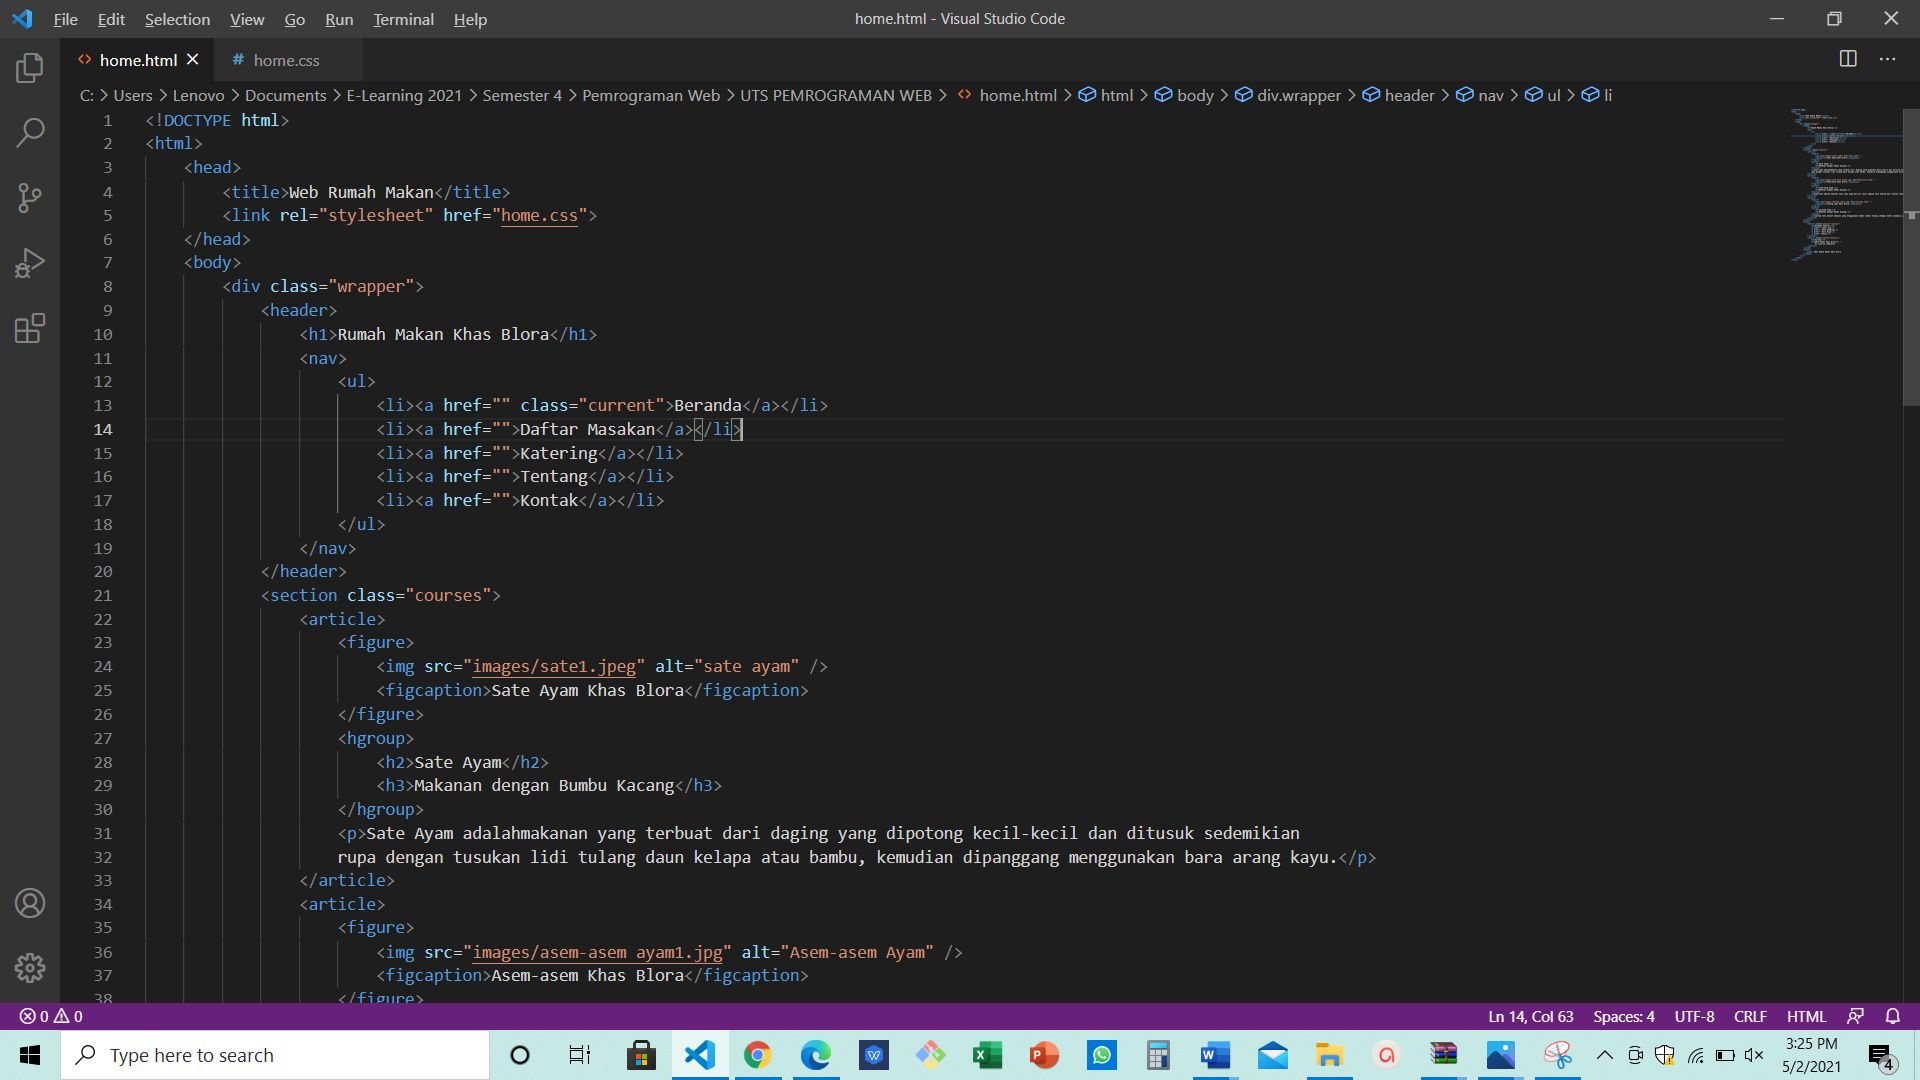Click the home.css stylesheet link

(539, 215)
